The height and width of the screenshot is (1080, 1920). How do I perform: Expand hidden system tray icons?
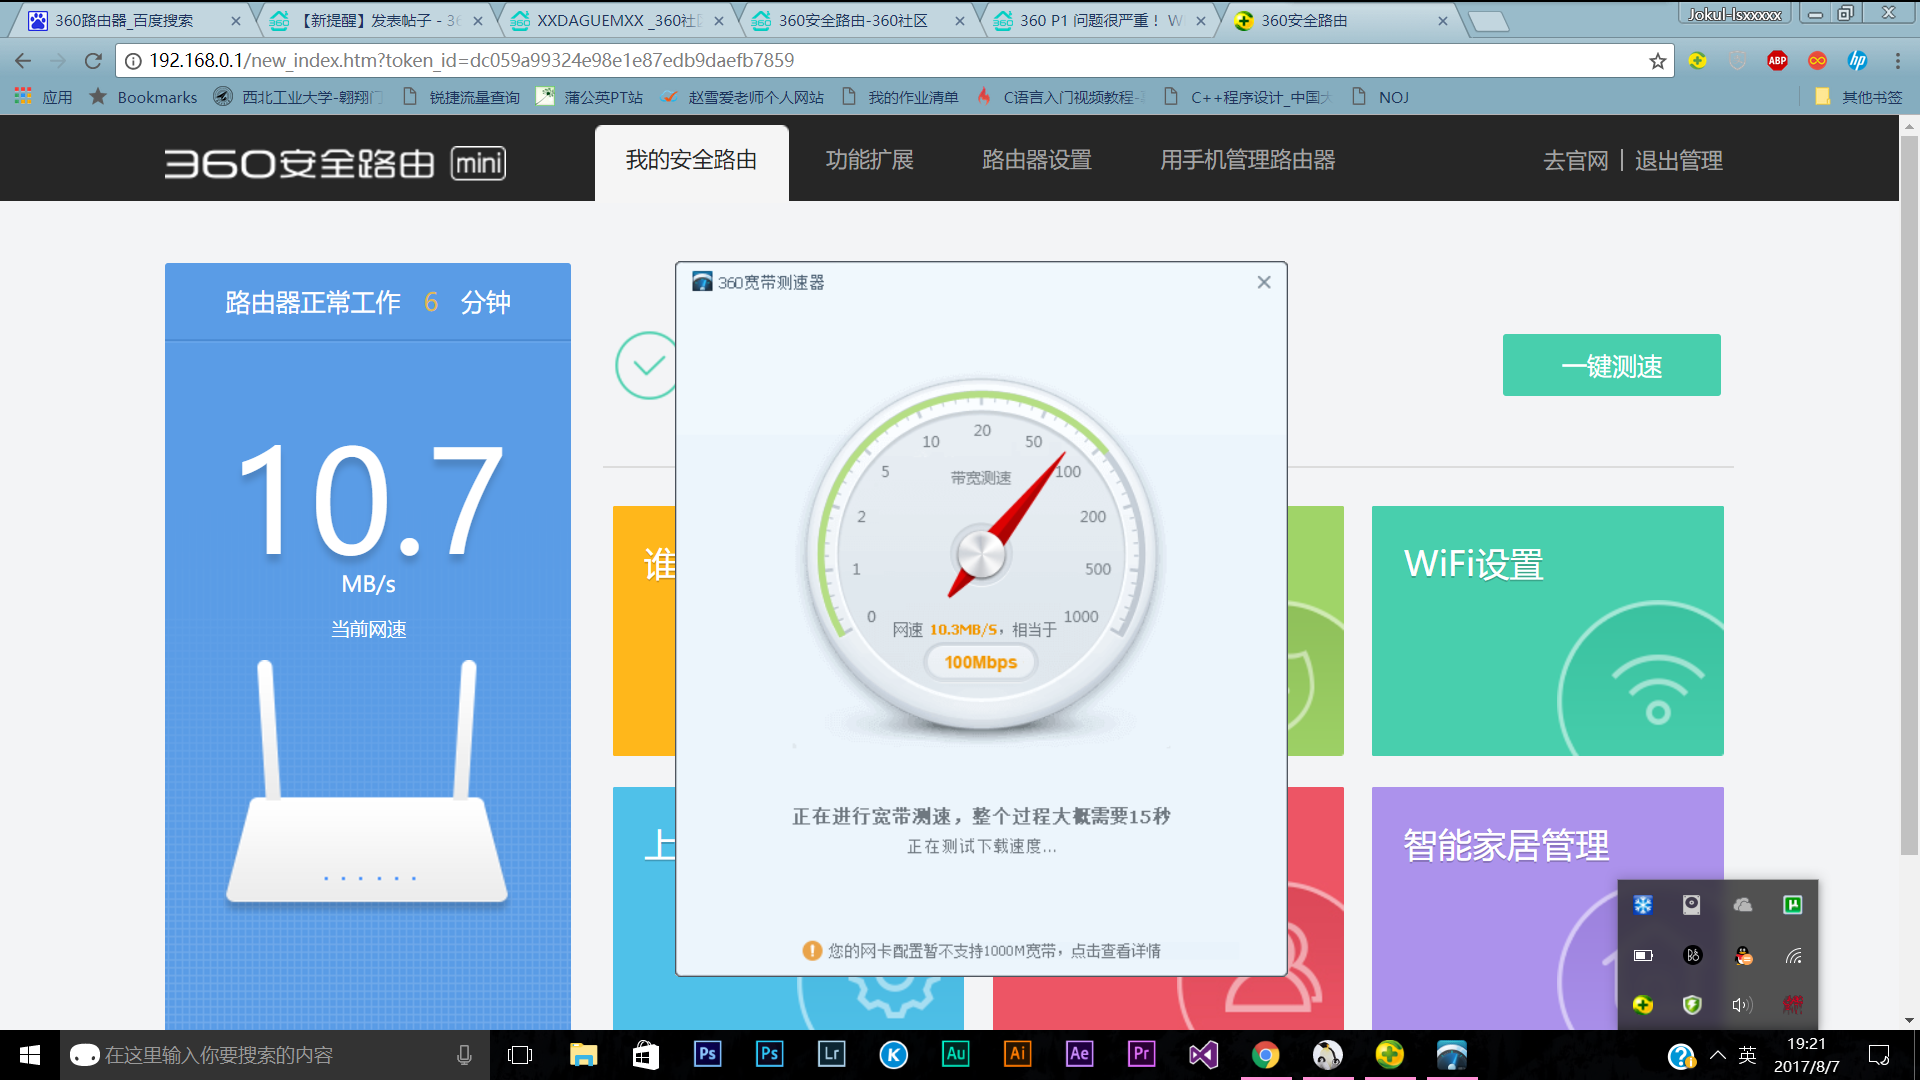[x=1718, y=1055]
